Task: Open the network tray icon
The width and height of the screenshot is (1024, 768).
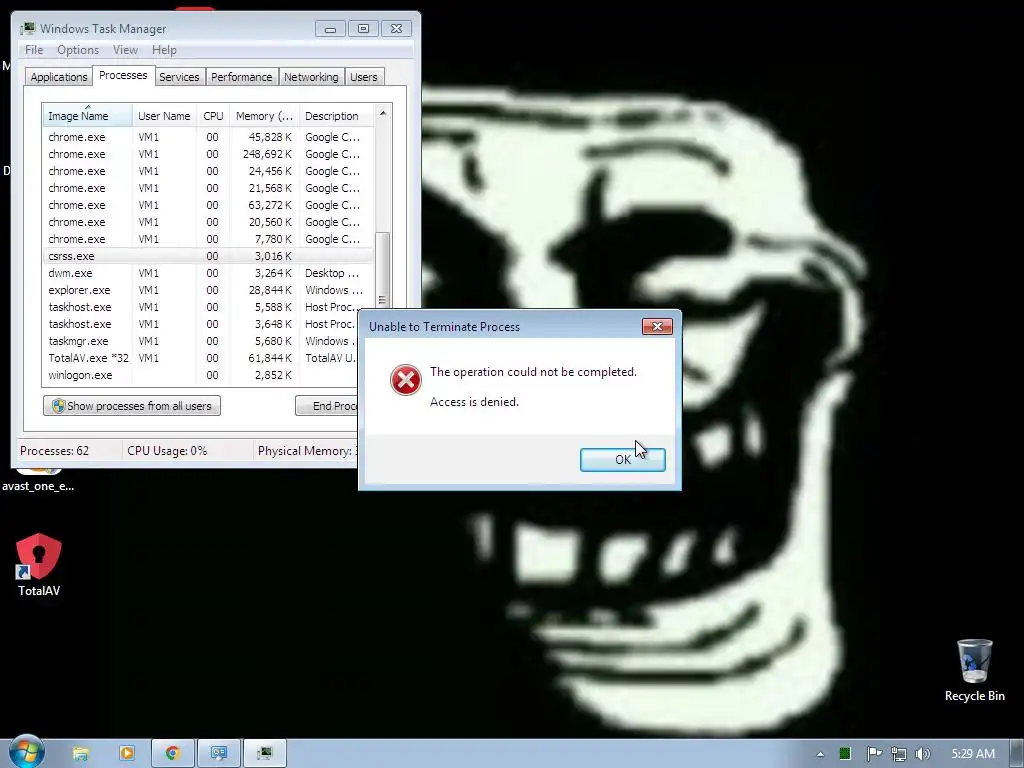Action: [899, 754]
